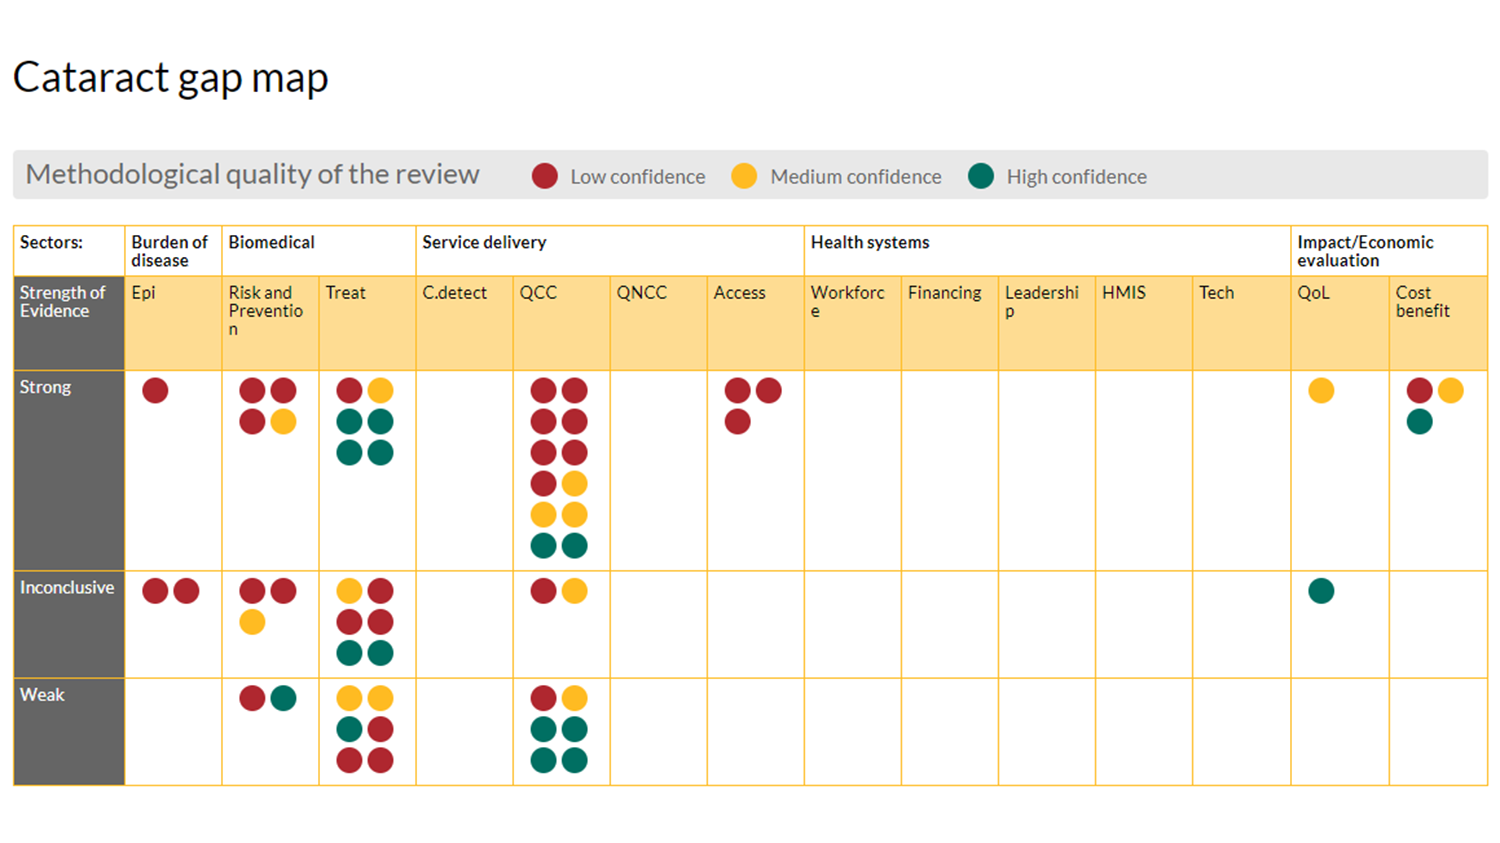Select the single red dot in Strong Epi cell

click(155, 390)
